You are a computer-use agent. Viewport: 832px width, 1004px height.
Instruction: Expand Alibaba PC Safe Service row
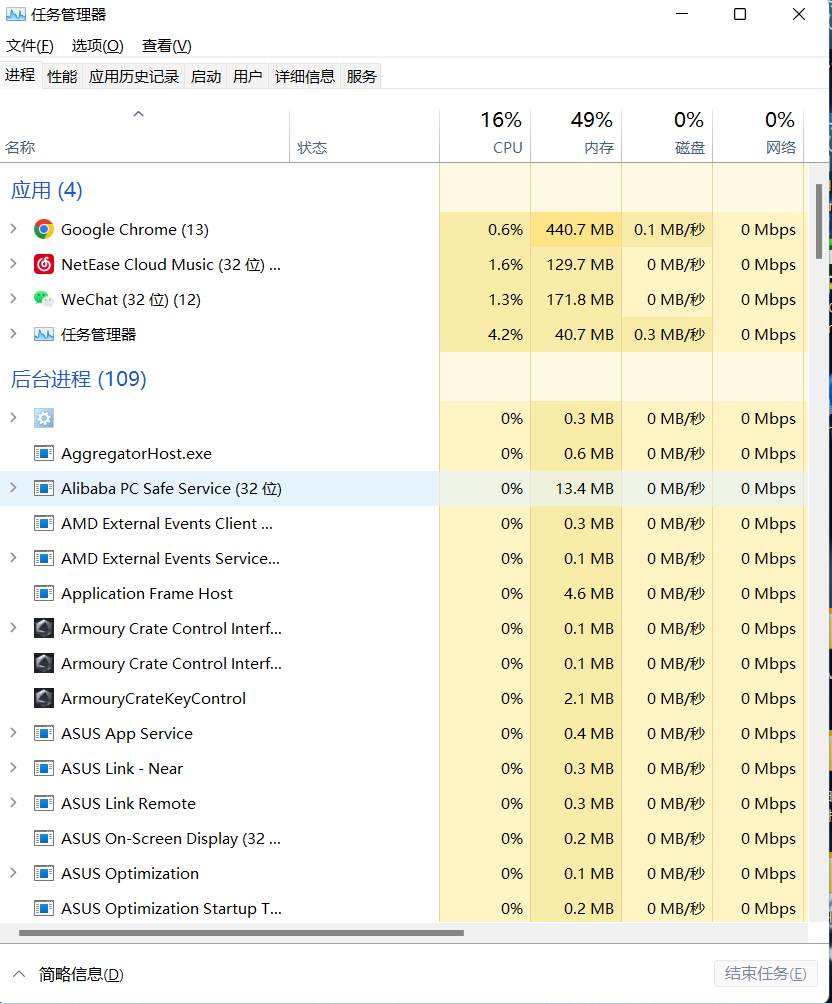pyautogui.click(x=13, y=487)
